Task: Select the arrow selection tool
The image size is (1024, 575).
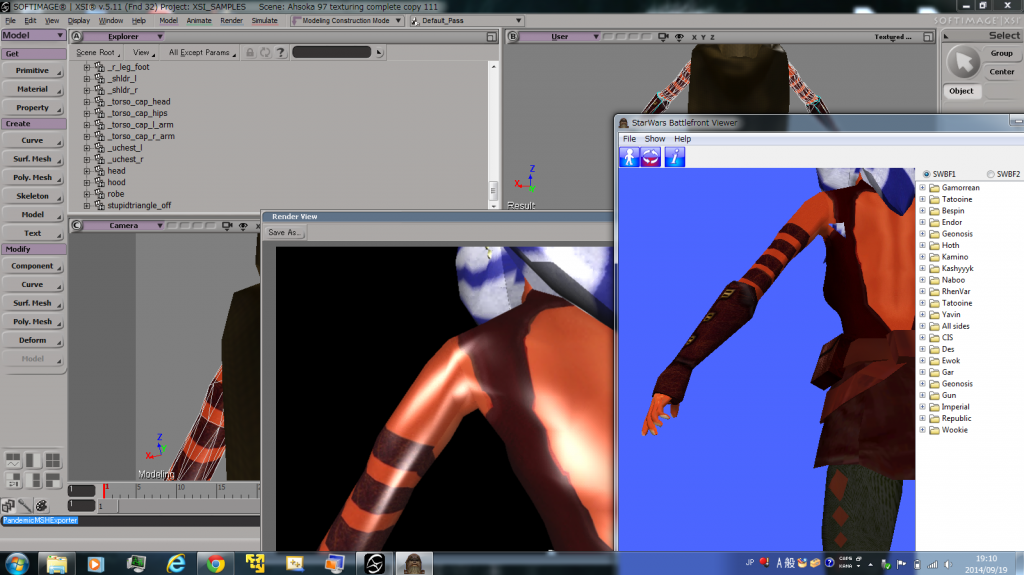Action: point(964,63)
